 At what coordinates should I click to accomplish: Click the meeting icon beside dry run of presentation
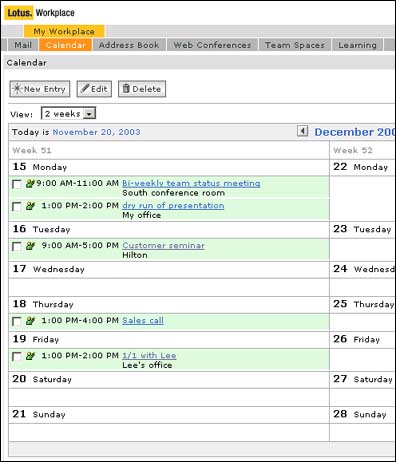pyautogui.click(x=30, y=206)
